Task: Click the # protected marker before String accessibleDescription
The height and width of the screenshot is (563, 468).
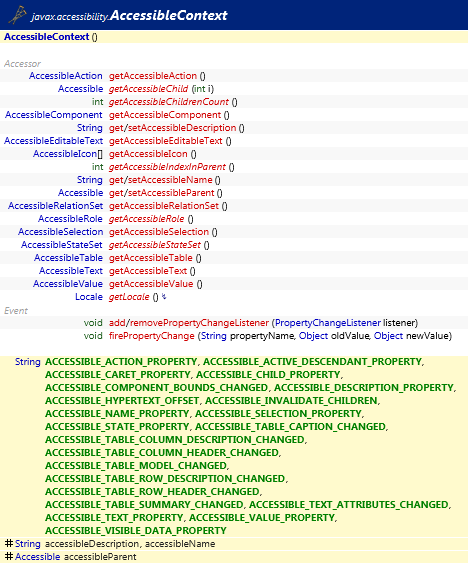Action: 9,543
